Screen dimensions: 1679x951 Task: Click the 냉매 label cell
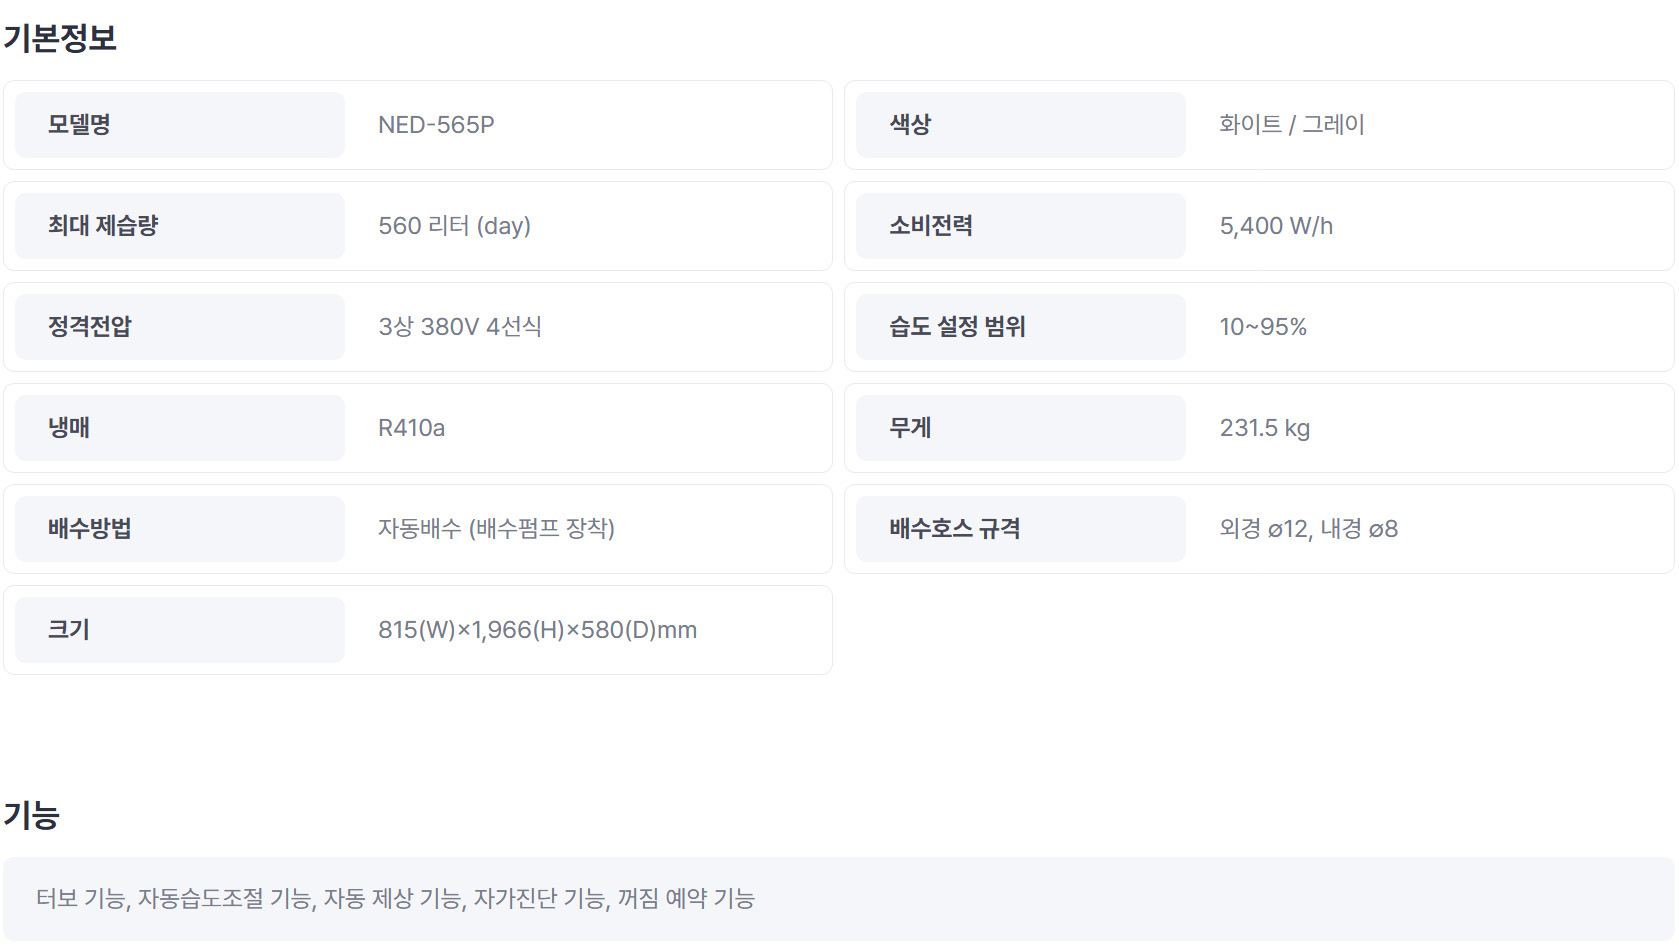pyautogui.click(x=180, y=428)
